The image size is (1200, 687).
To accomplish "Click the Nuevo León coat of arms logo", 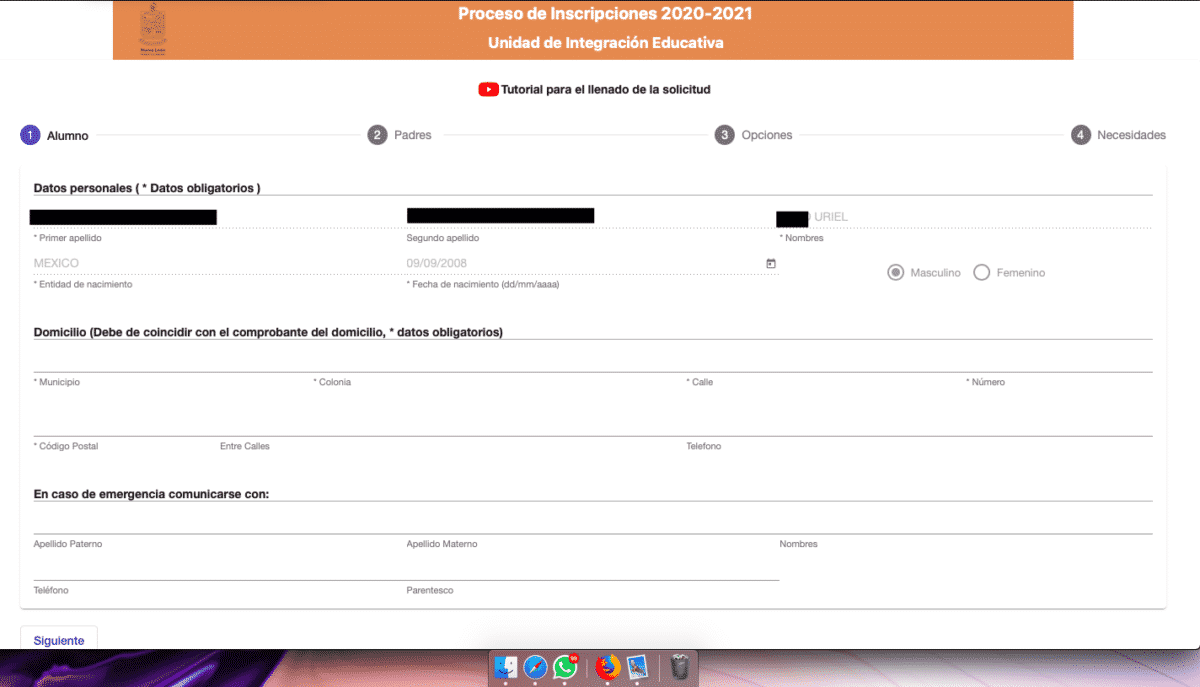I will pyautogui.click(x=150, y=28).
